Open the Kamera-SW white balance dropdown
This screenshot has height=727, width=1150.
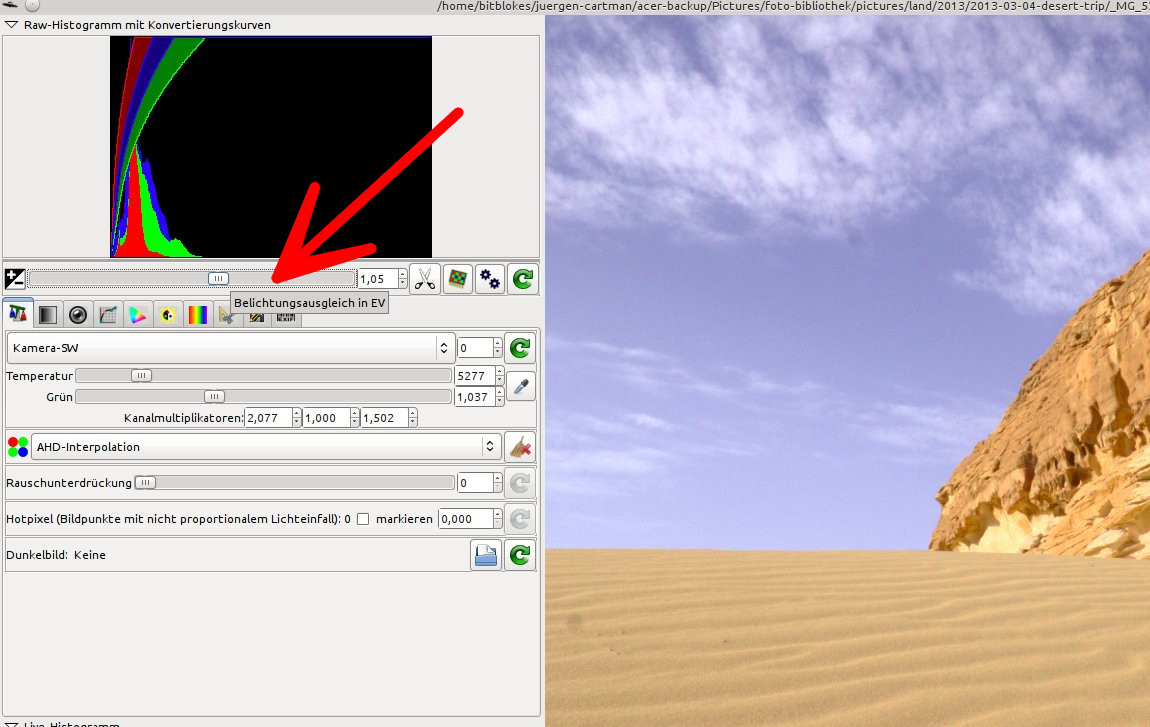[230, 348]
